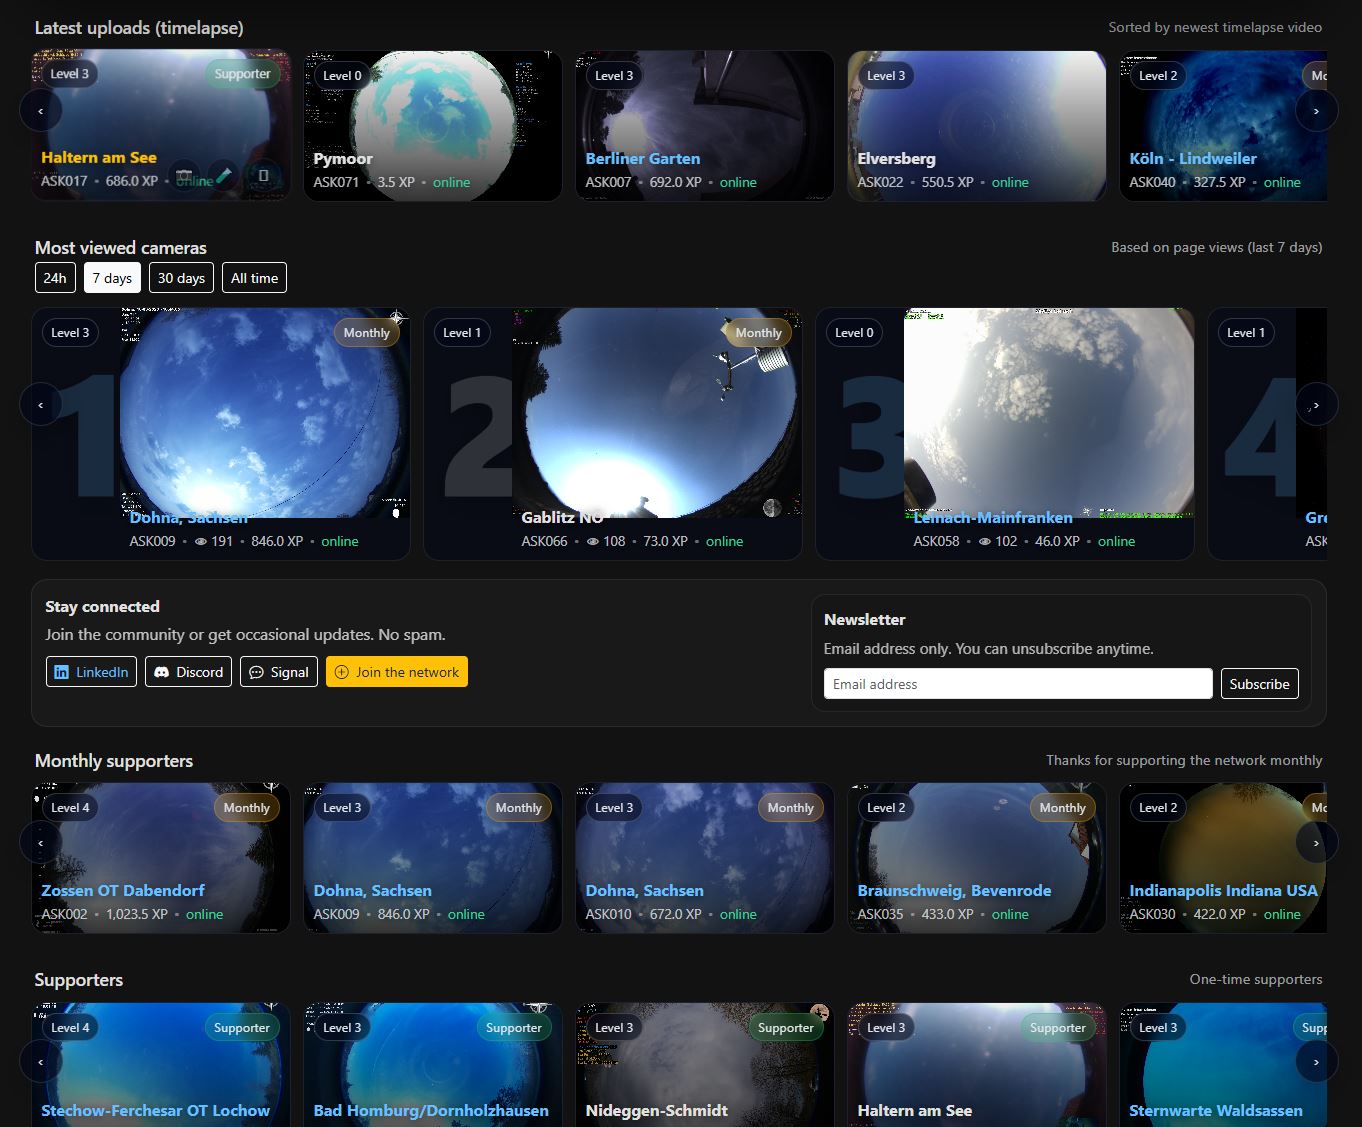Click the moon phase icon on Gablitz NO card
Image resolution: width=1362 pixels, height=1127 pixels.
point(771,508)
